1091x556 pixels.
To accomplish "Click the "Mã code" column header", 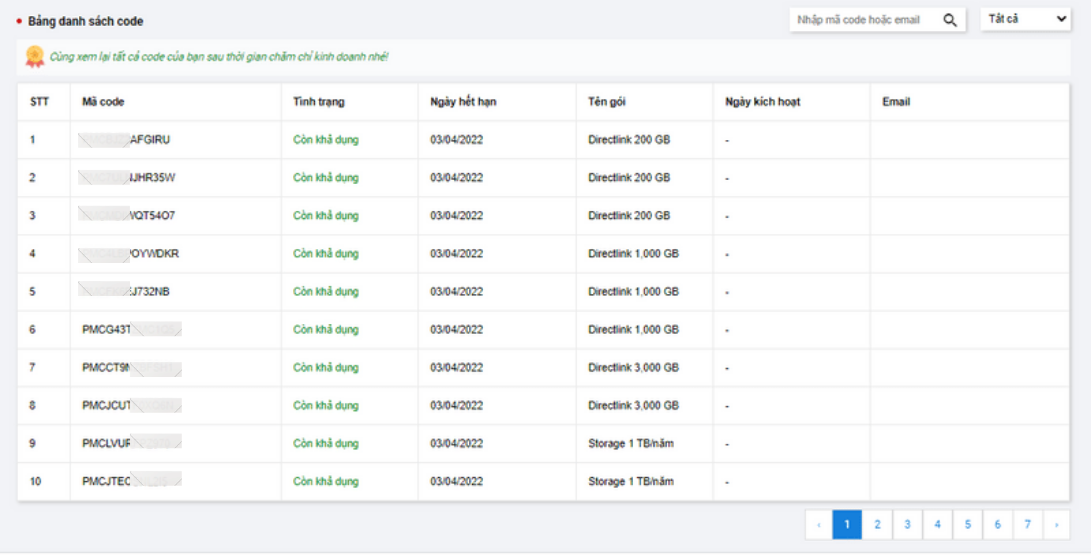I will click(103, 102).
